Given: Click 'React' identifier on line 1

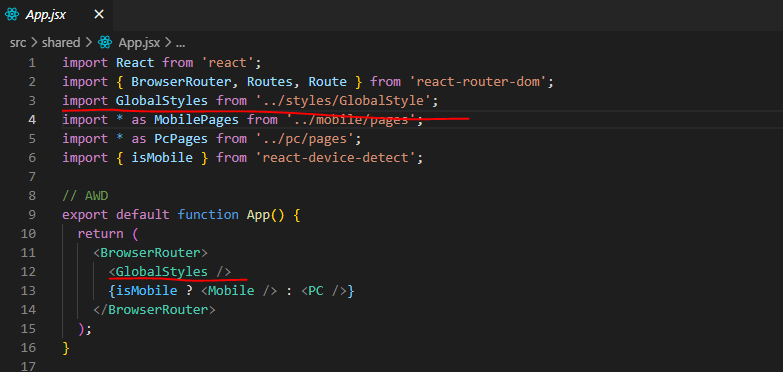Looking at the screenshot, I should click(x=135, y=63).
